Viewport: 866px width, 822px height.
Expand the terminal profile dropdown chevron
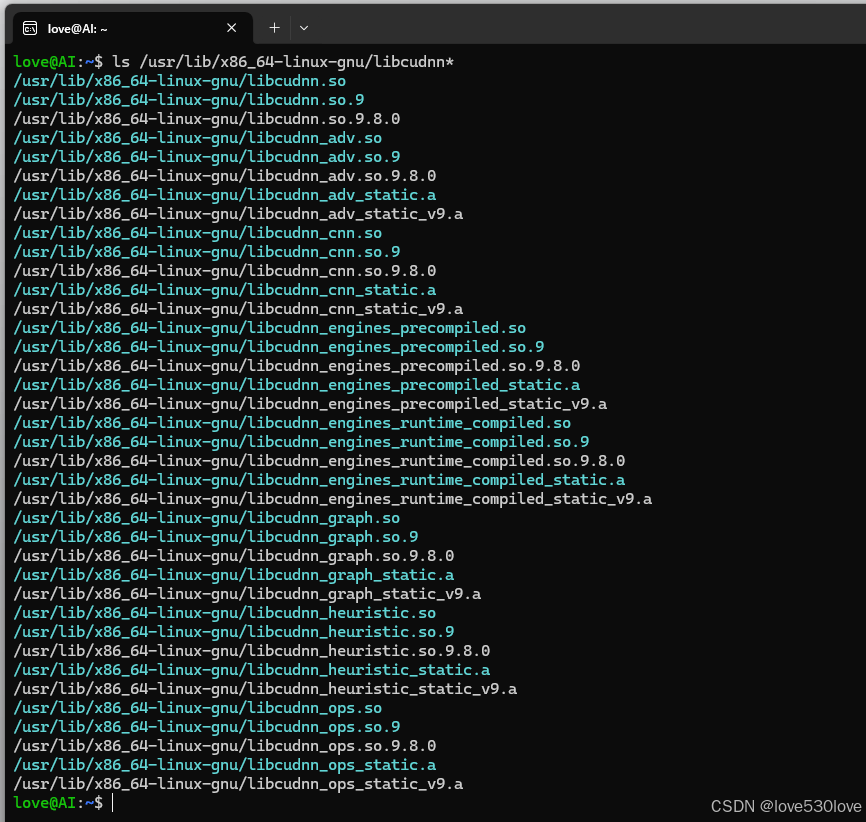[x=304, y=28]
